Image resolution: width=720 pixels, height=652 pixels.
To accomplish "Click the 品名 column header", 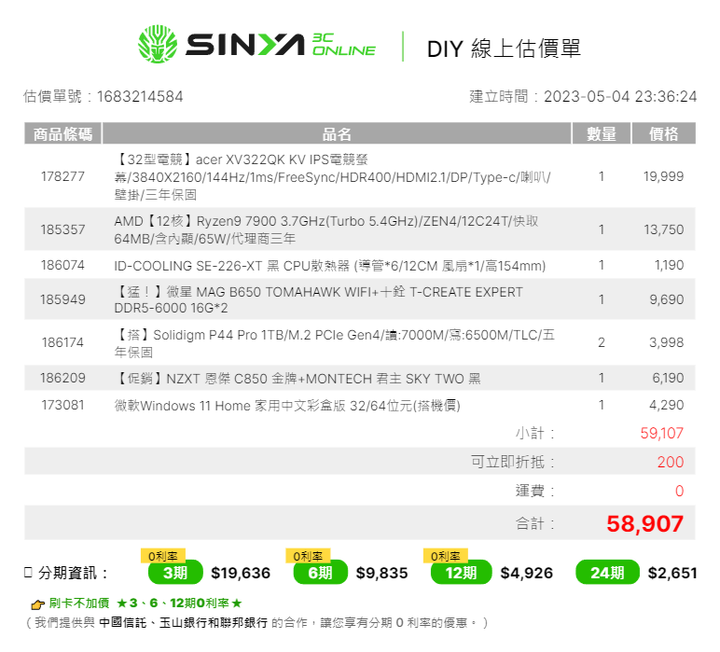I will (x=337, y=134).
